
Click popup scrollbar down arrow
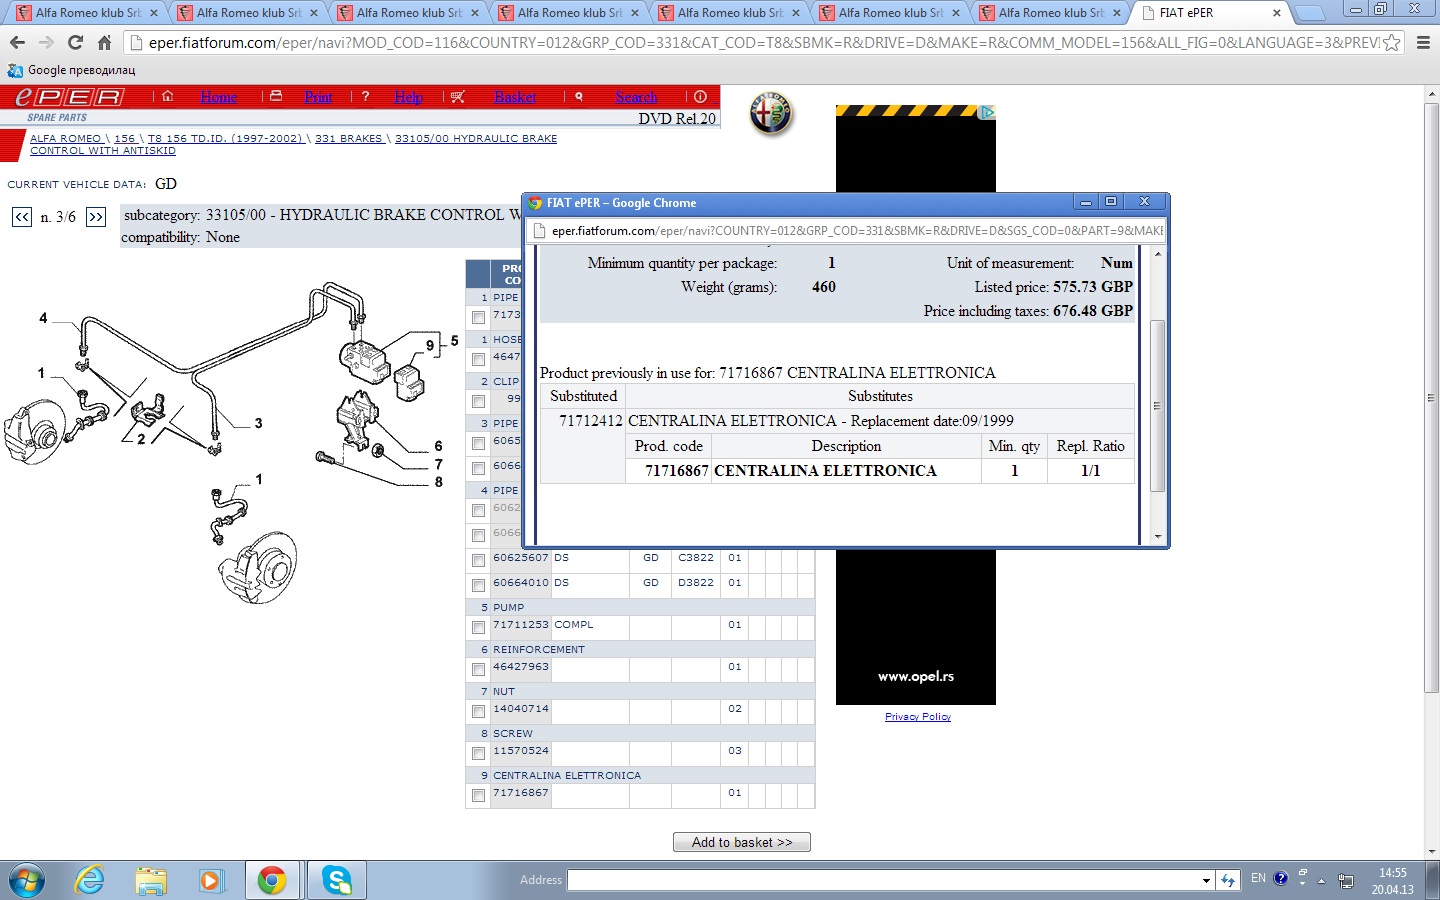pyautogui.click(x=1157, y=537)
